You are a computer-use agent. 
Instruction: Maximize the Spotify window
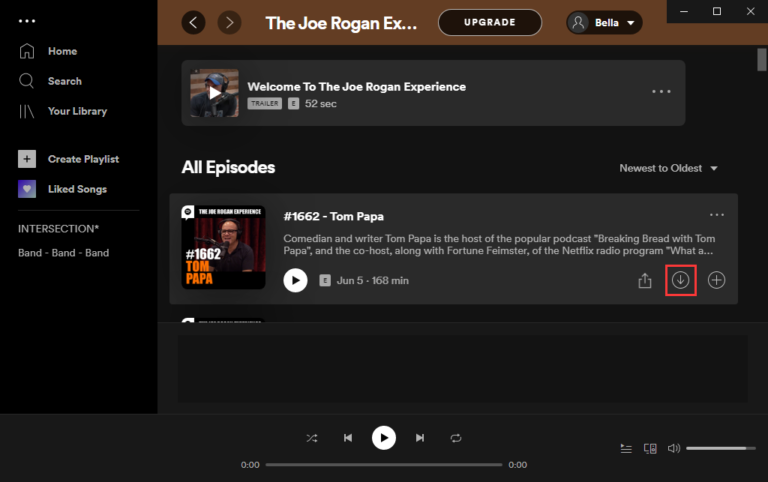(717, 11)
